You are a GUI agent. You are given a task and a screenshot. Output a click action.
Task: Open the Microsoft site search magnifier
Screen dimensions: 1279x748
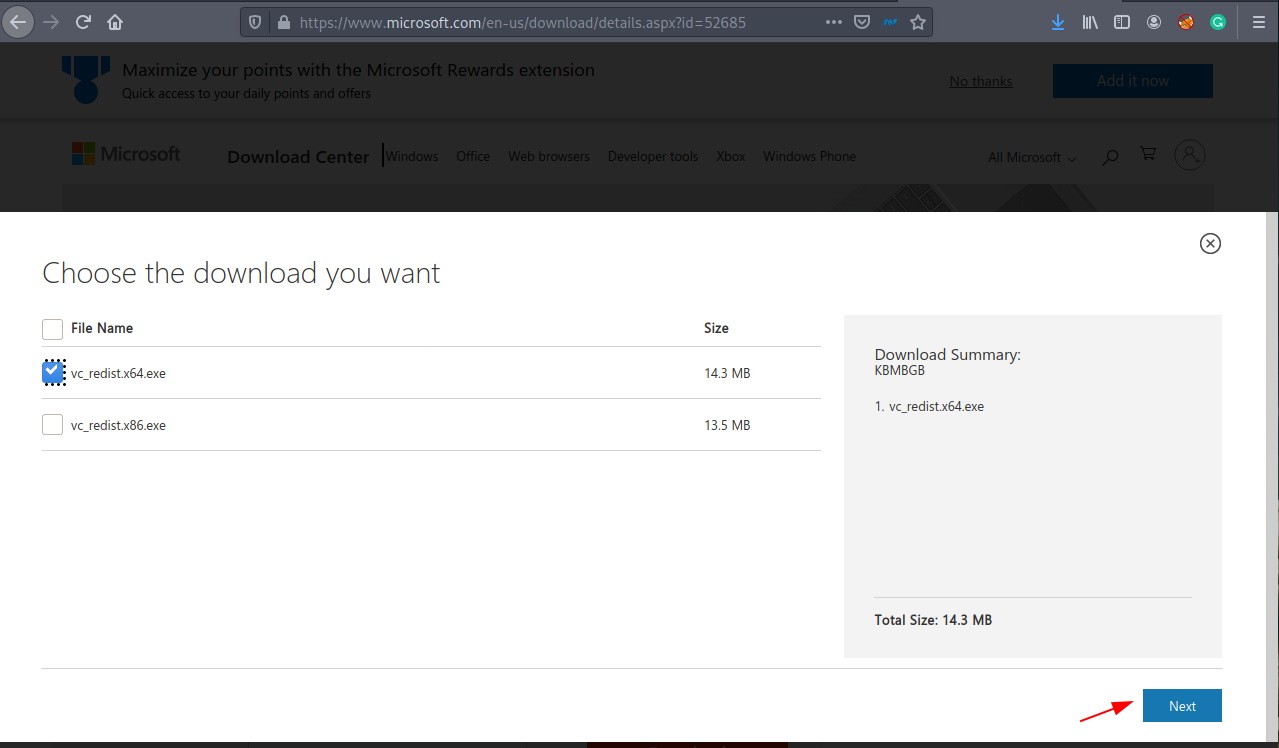[x=1110, y=157]
